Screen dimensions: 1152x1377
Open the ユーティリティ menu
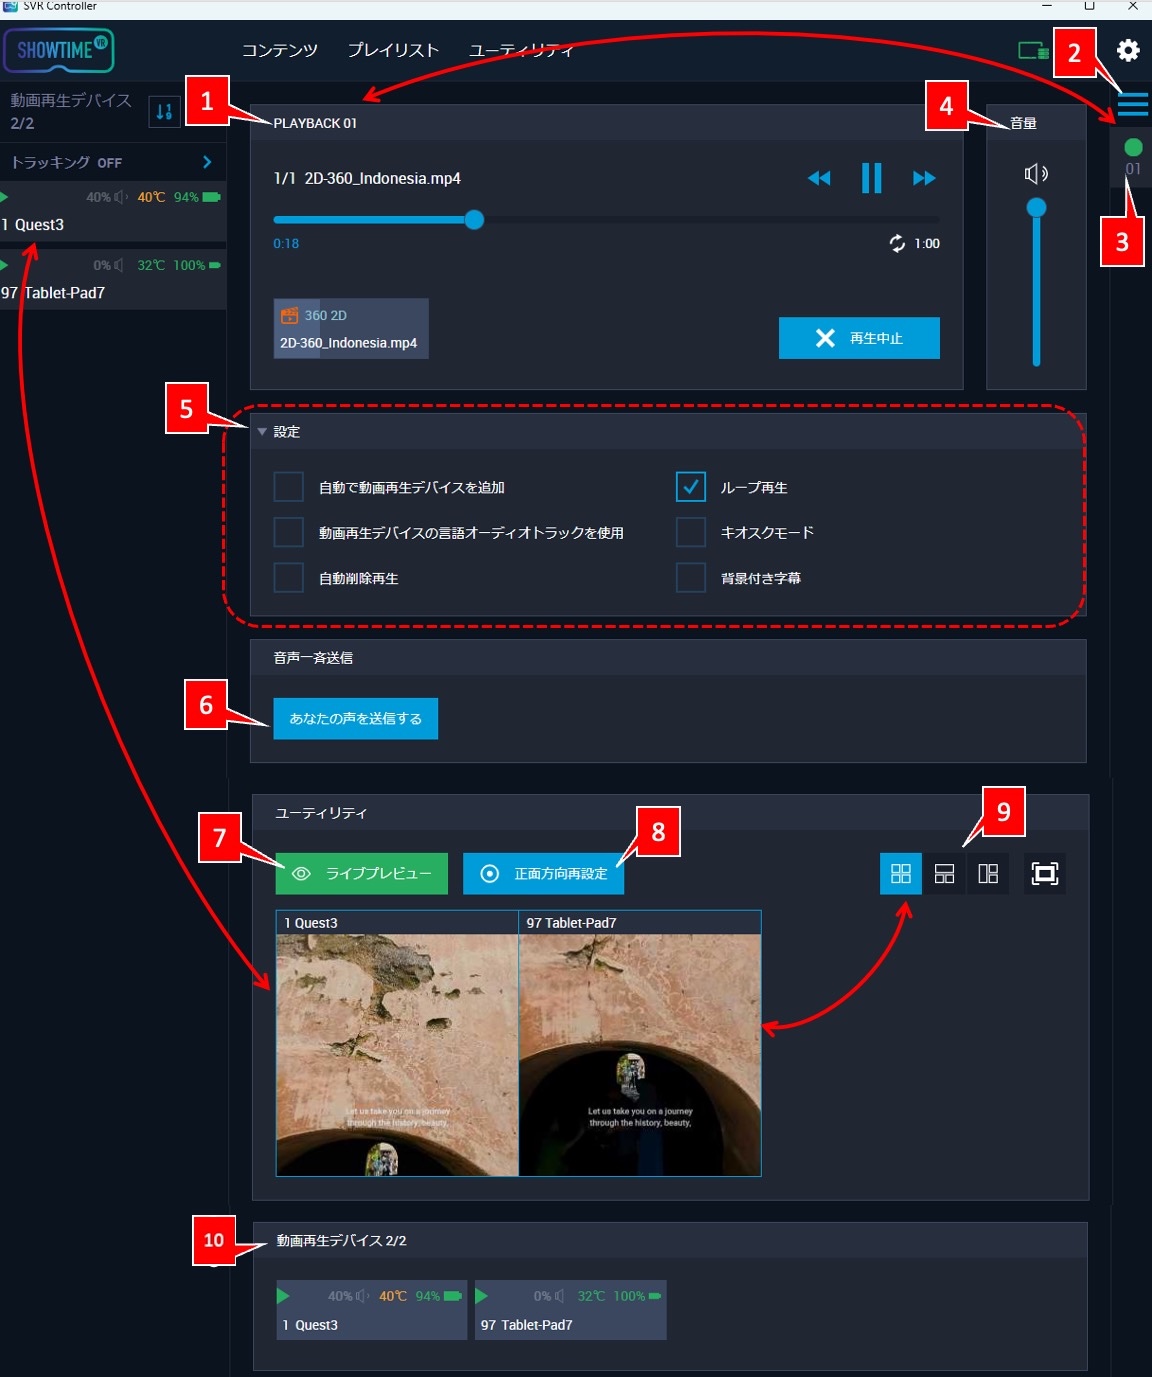tap(521, 50)
